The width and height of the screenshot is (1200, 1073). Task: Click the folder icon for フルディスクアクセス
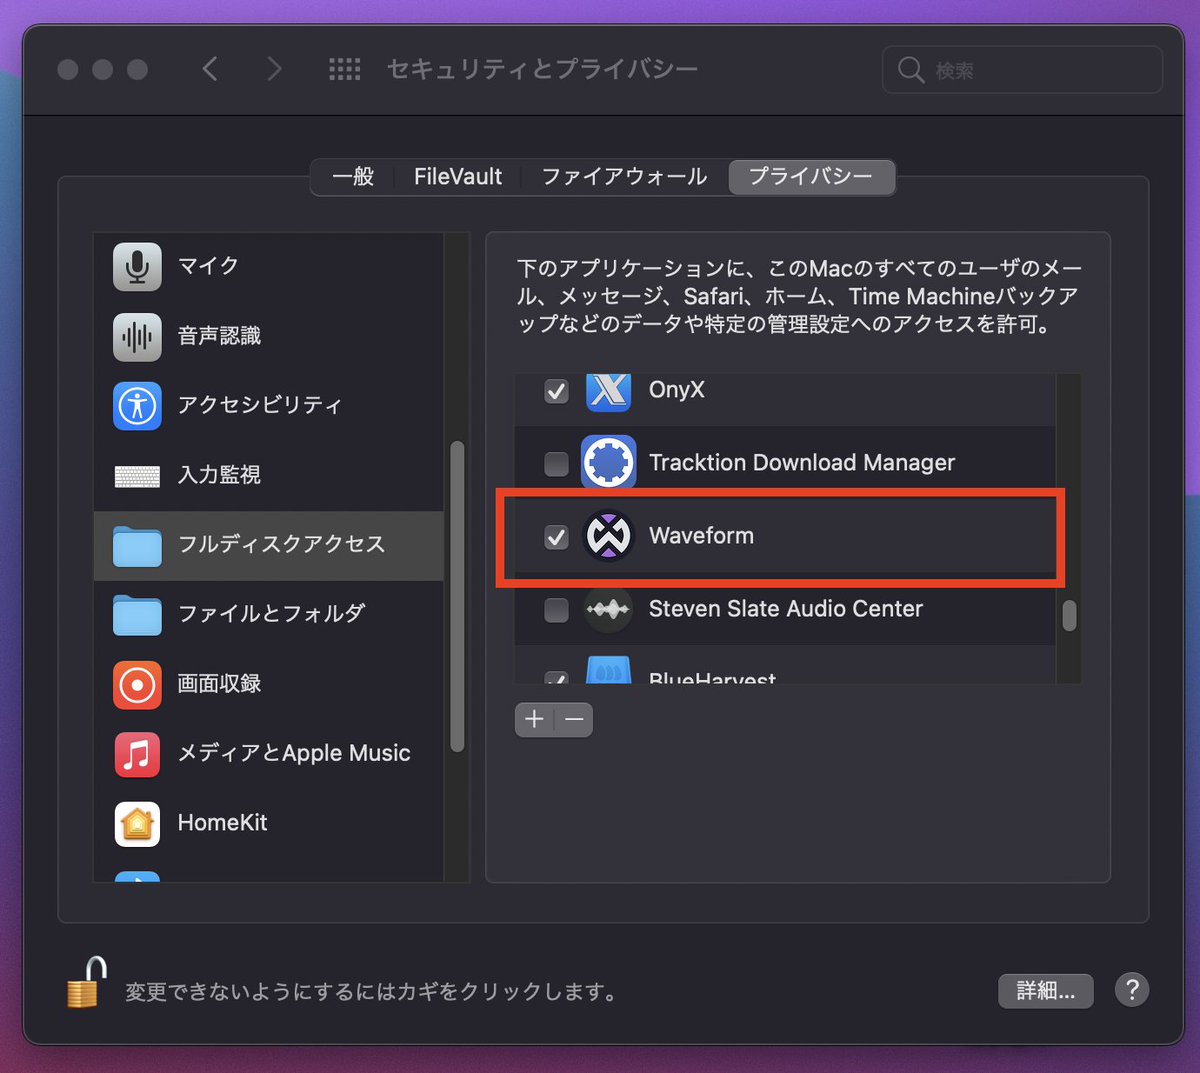coord(137,546)
